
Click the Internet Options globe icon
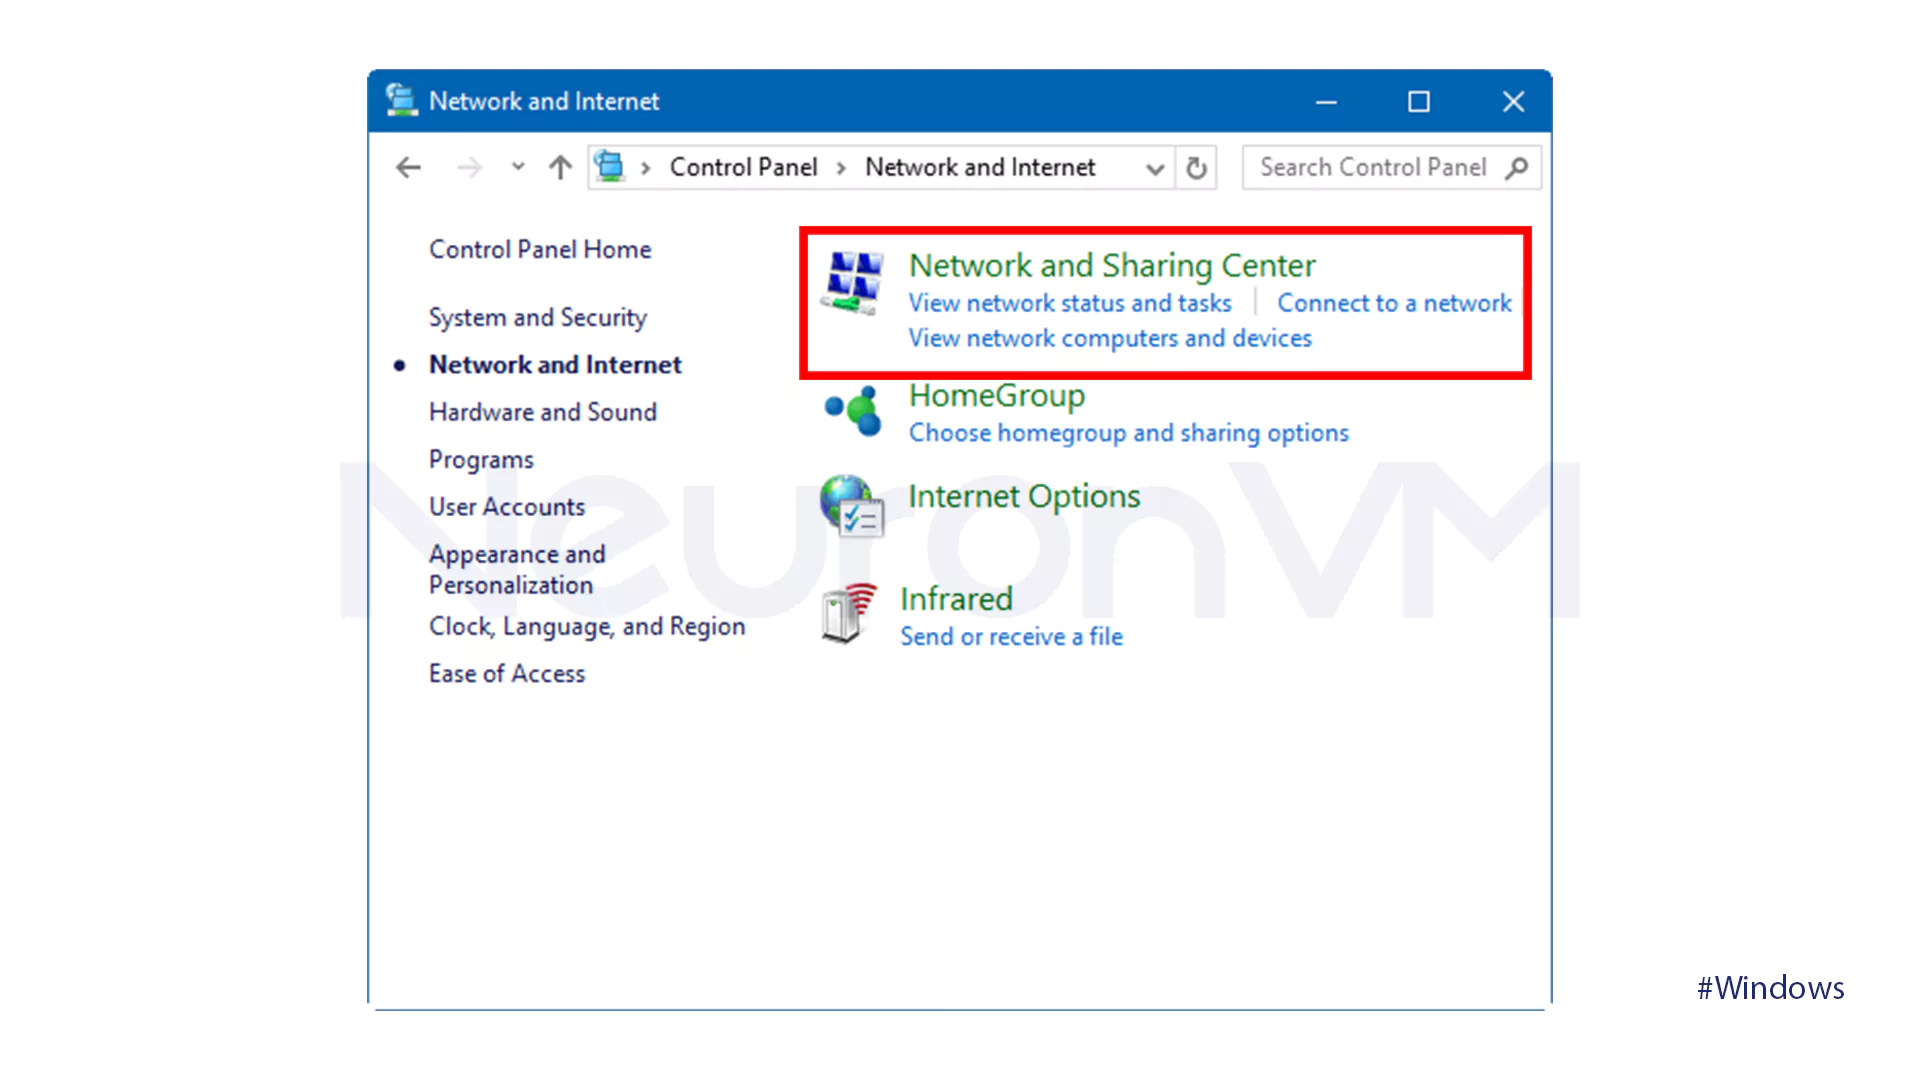click(852, 505)
